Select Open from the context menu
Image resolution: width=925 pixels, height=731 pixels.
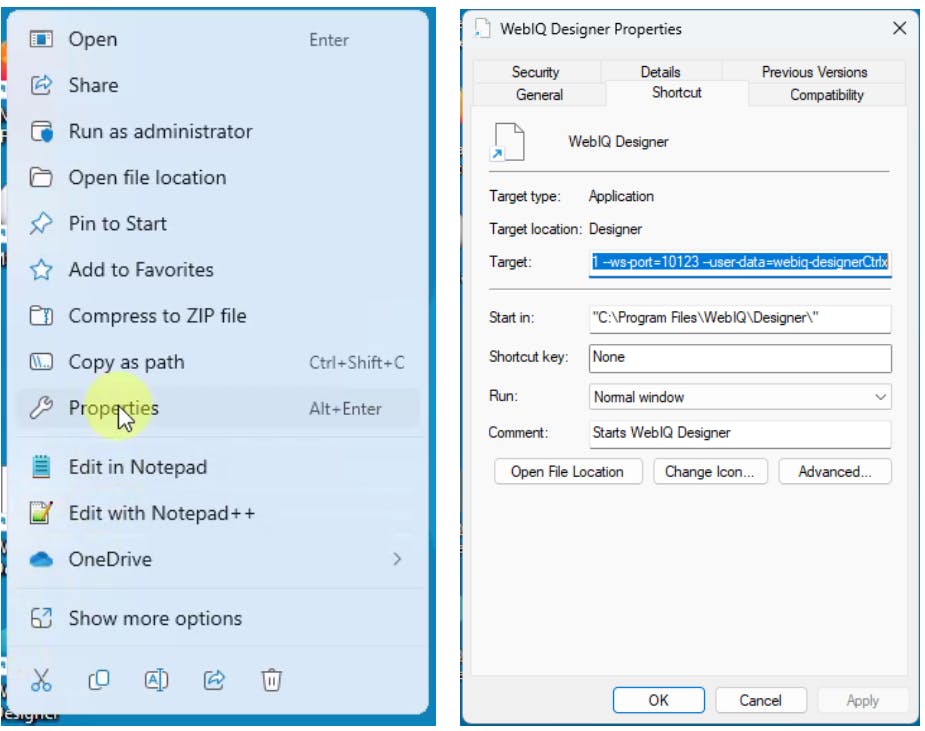(218, 40)
